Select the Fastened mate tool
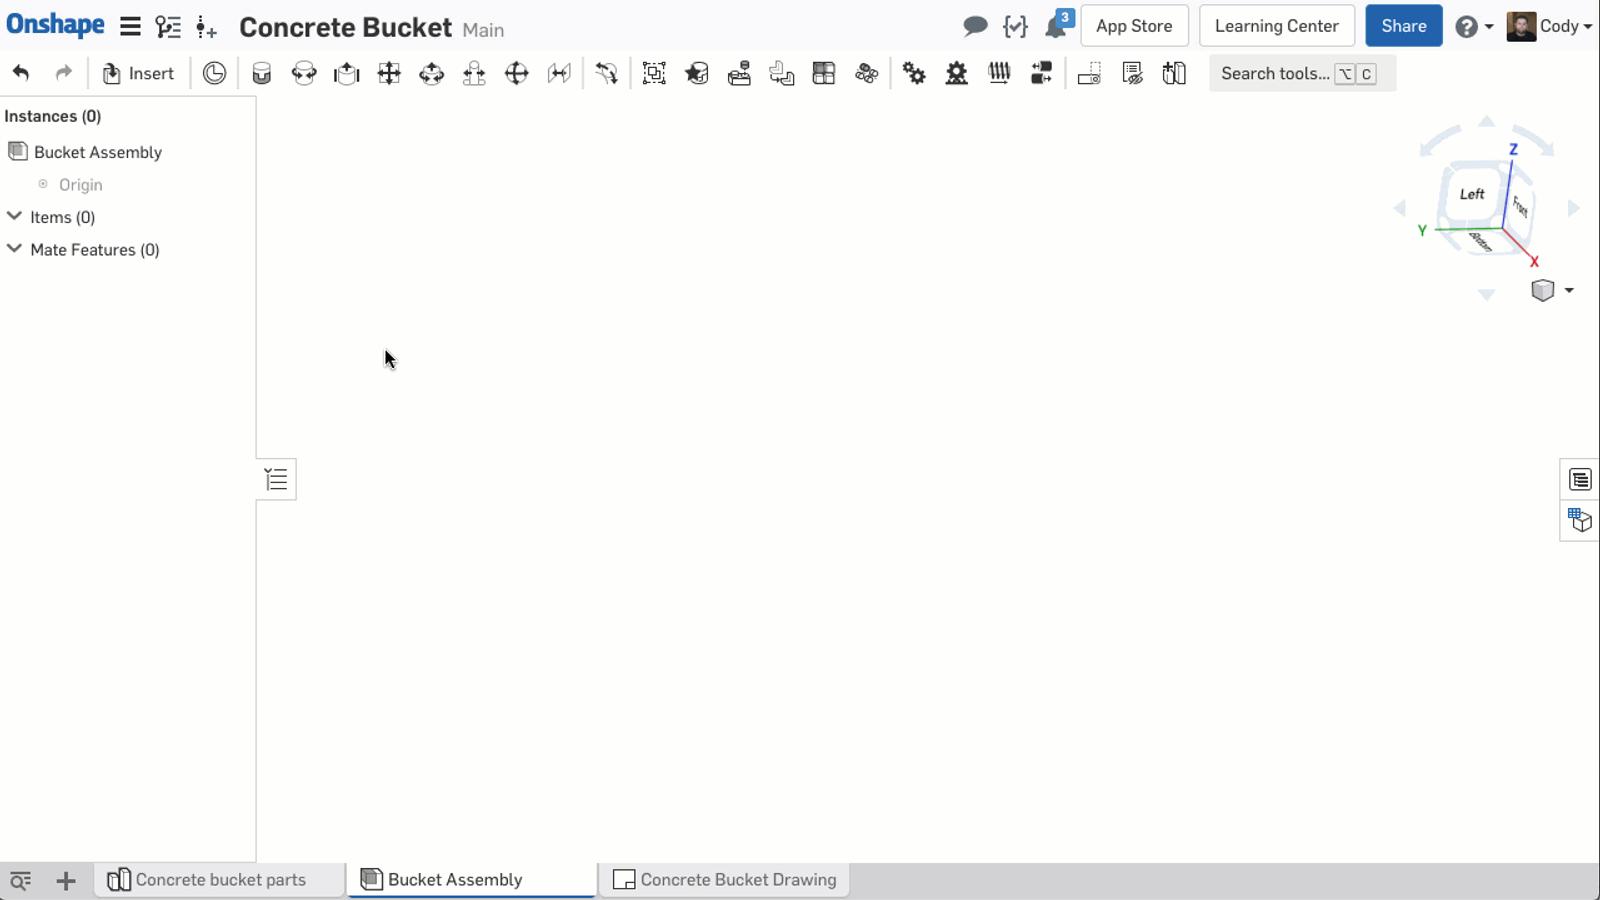 pyautogui.click(x=261, y=73)
